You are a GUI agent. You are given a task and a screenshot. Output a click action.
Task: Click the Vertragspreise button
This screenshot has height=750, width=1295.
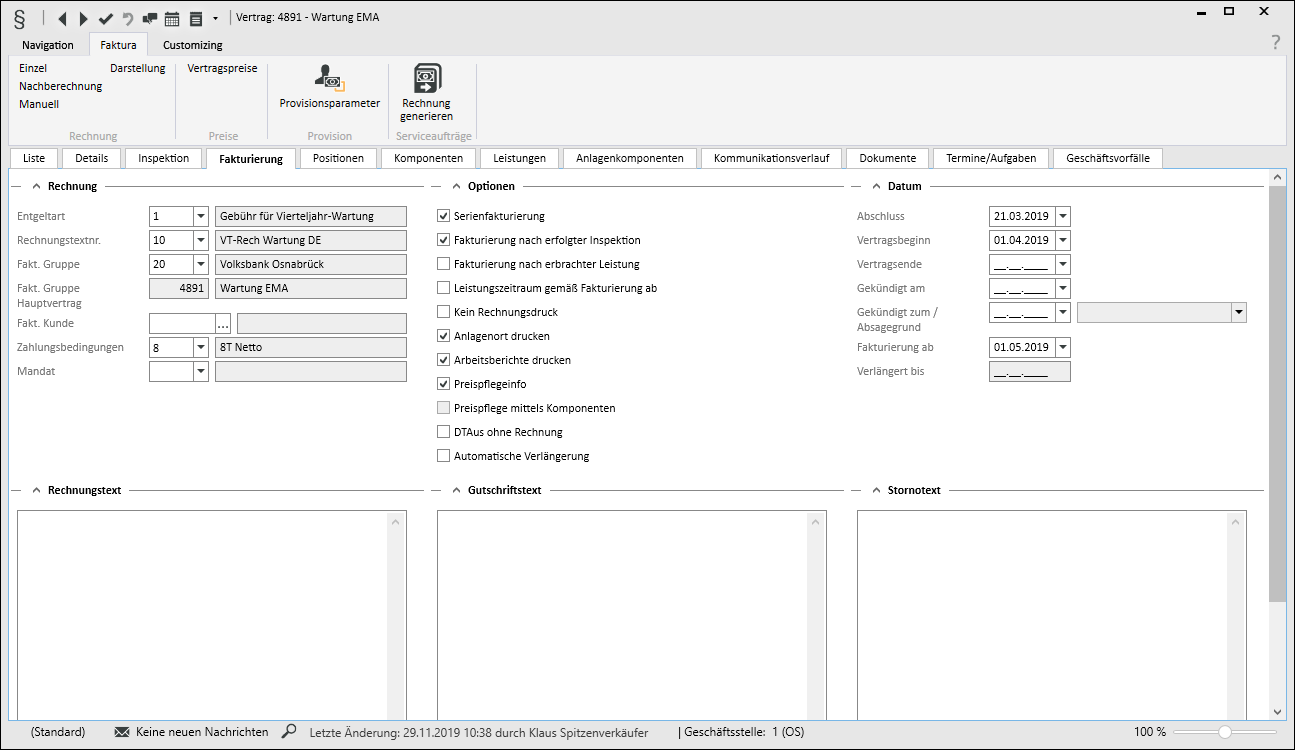pos(222,68)
